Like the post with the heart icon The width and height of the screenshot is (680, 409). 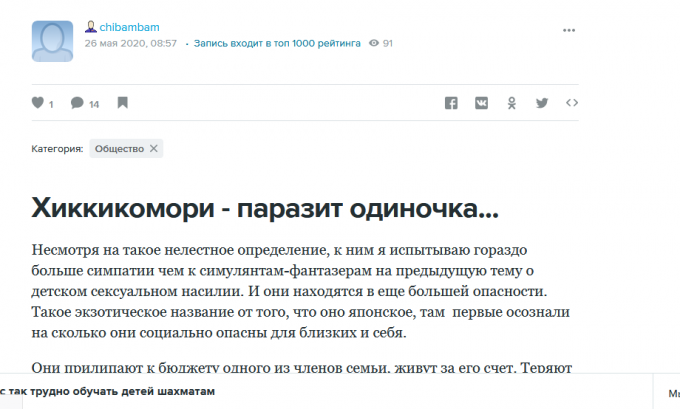[38, 102]
